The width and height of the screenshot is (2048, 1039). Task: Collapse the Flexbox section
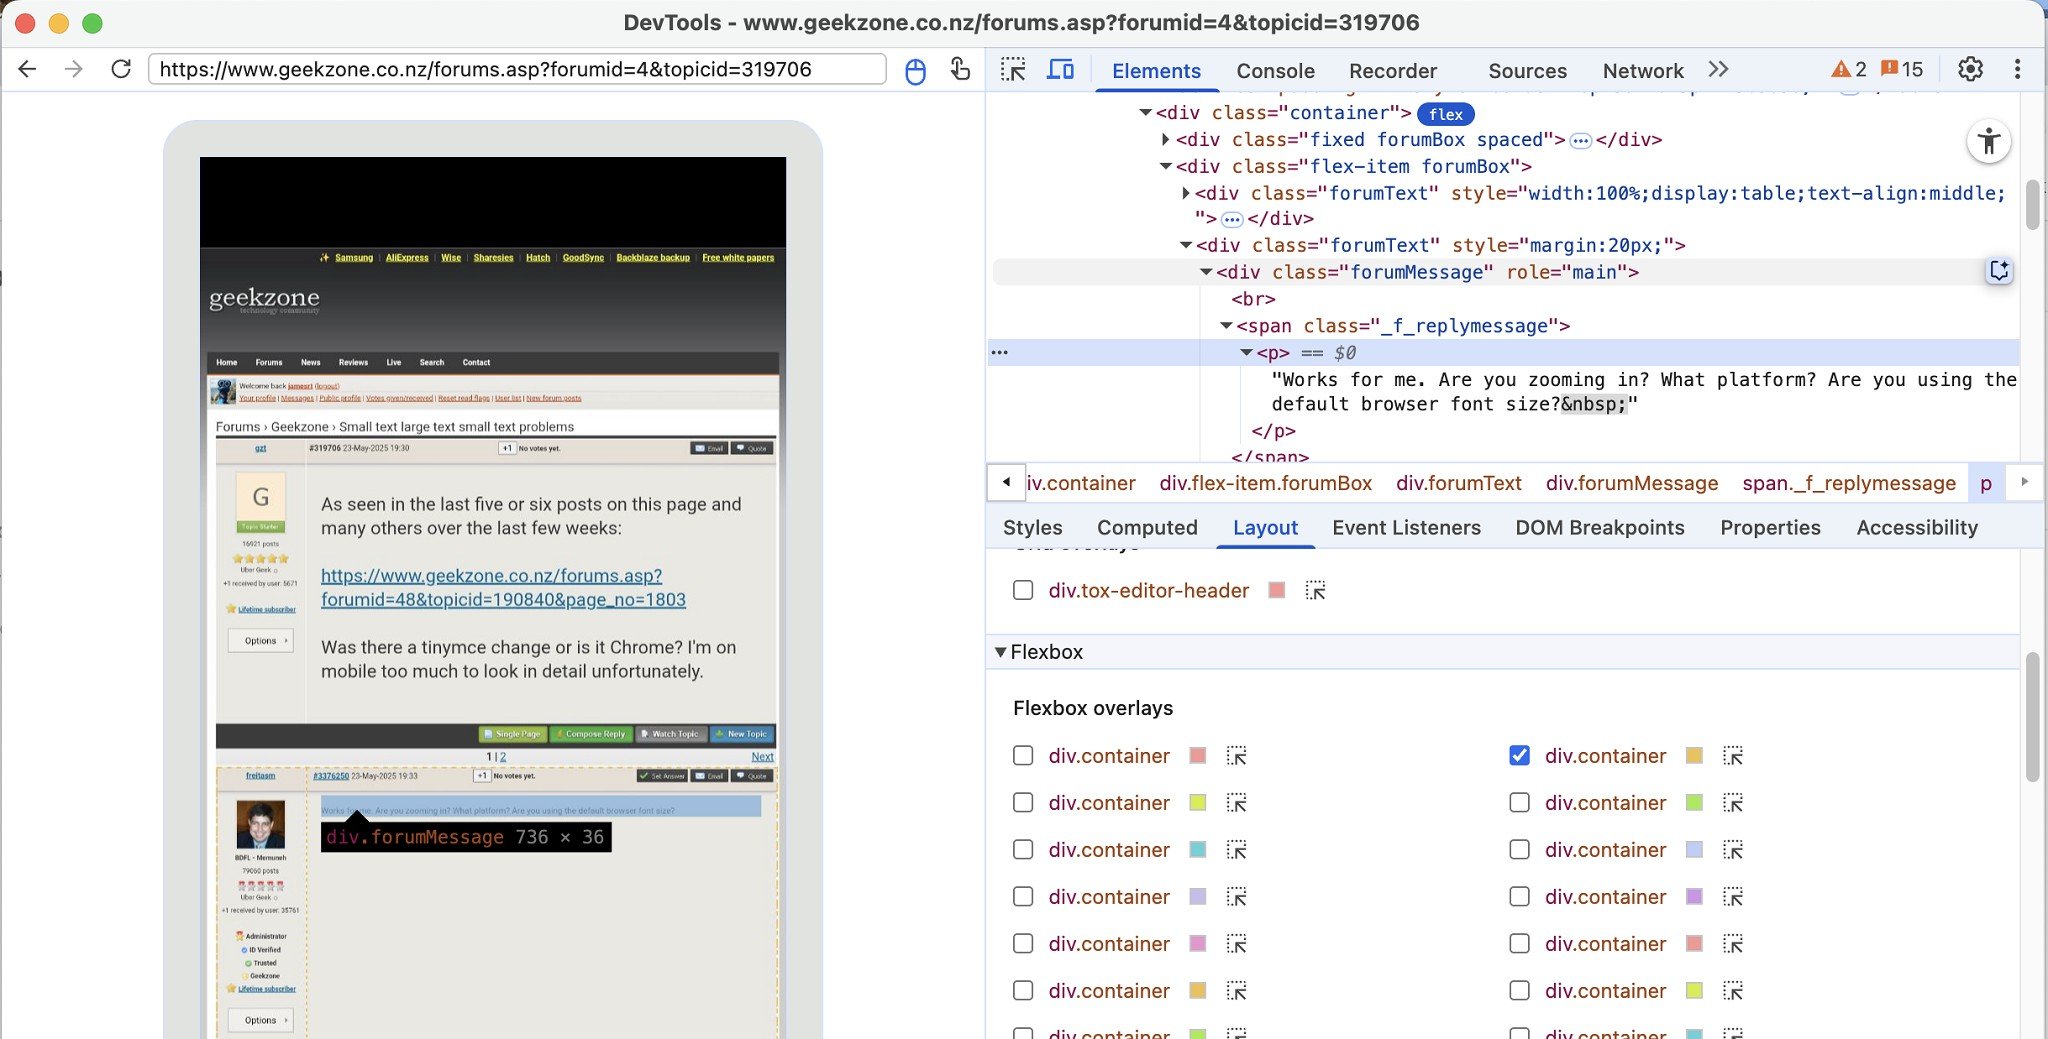point(1000,652)
